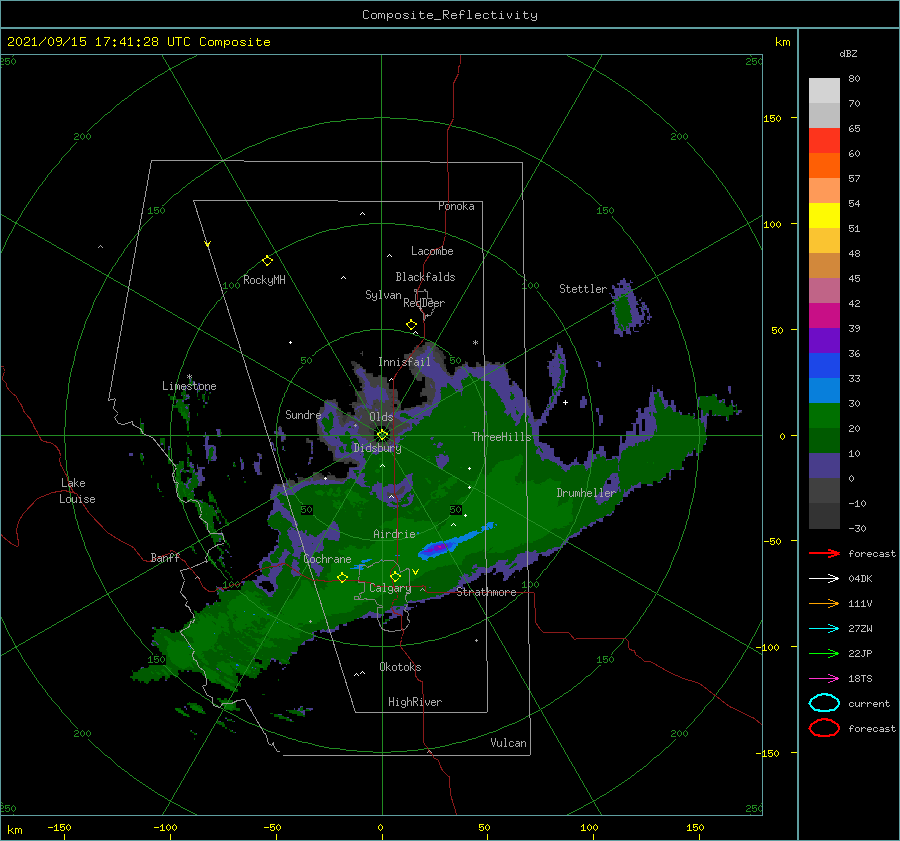Click the Ponoka city label
This screenshot has width=900, height=841.
point(456,206)
